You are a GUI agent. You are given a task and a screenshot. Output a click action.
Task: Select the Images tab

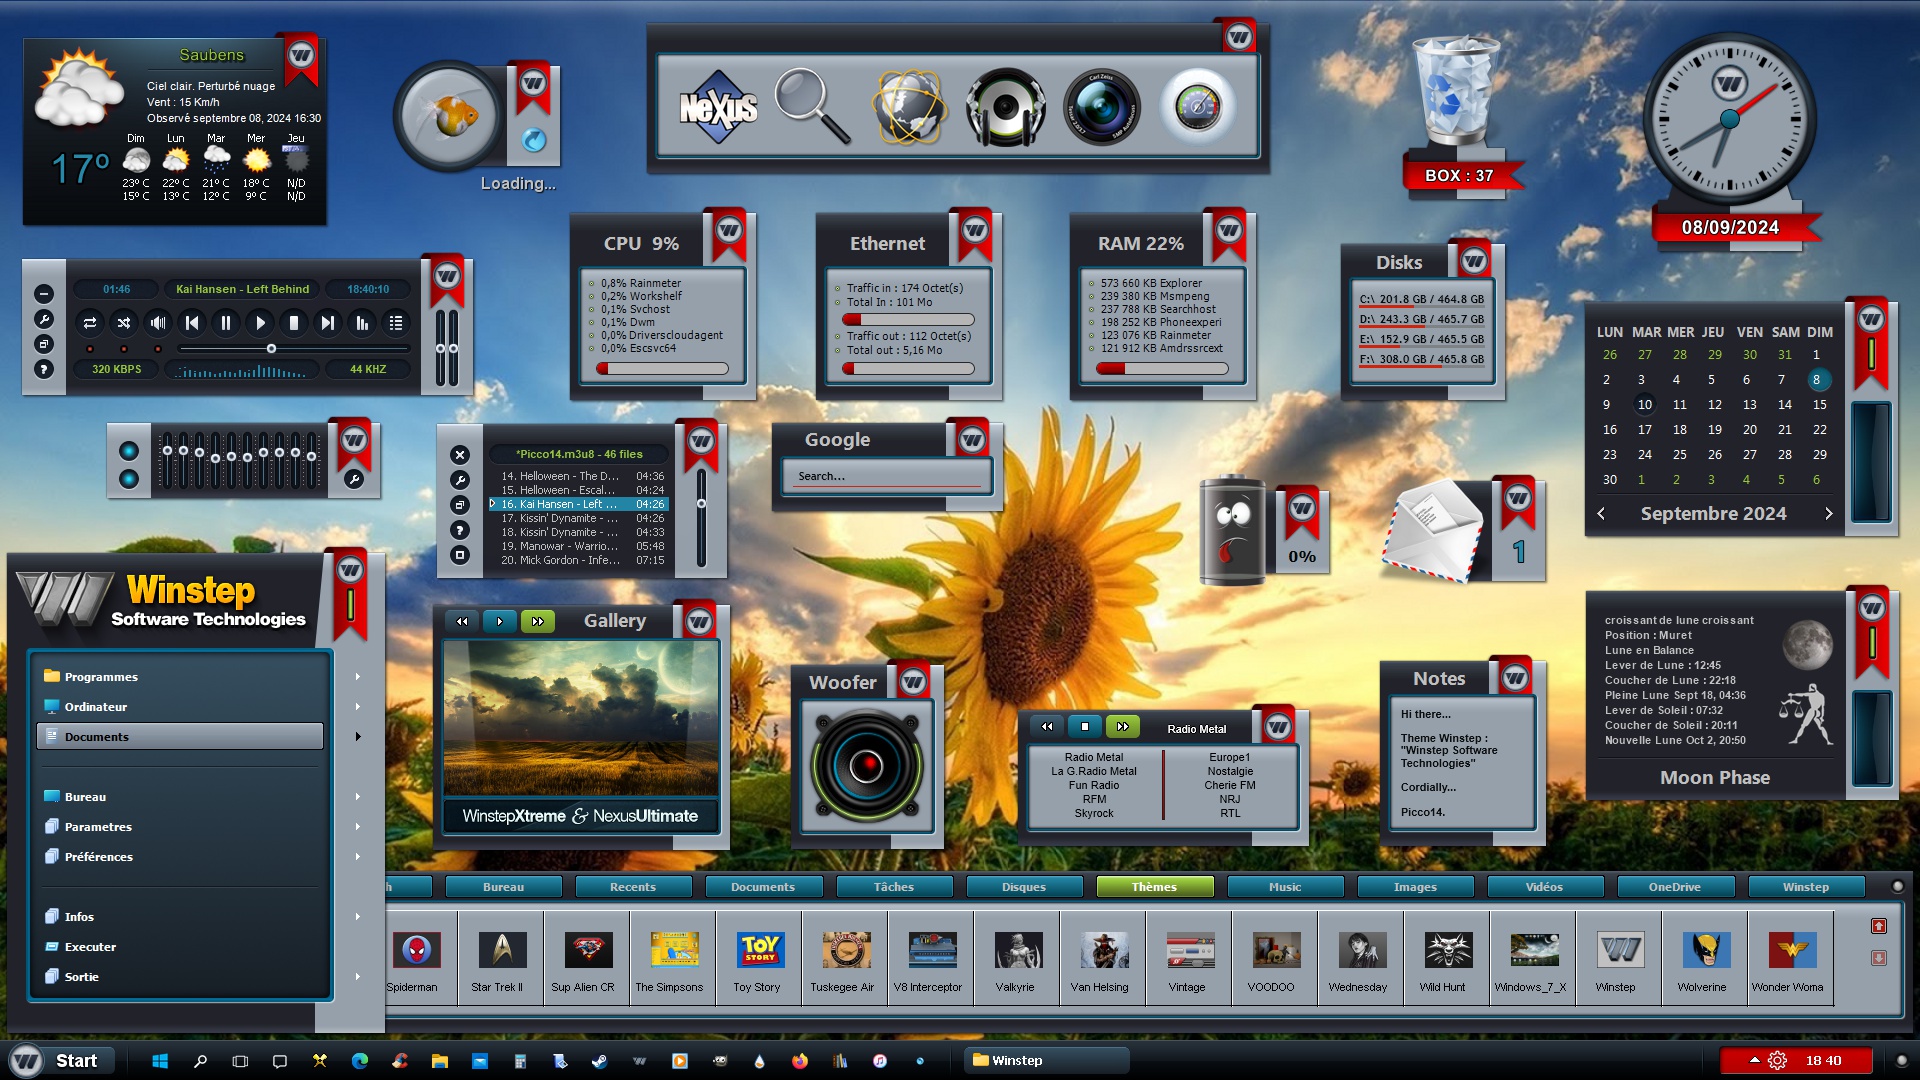1415,887
